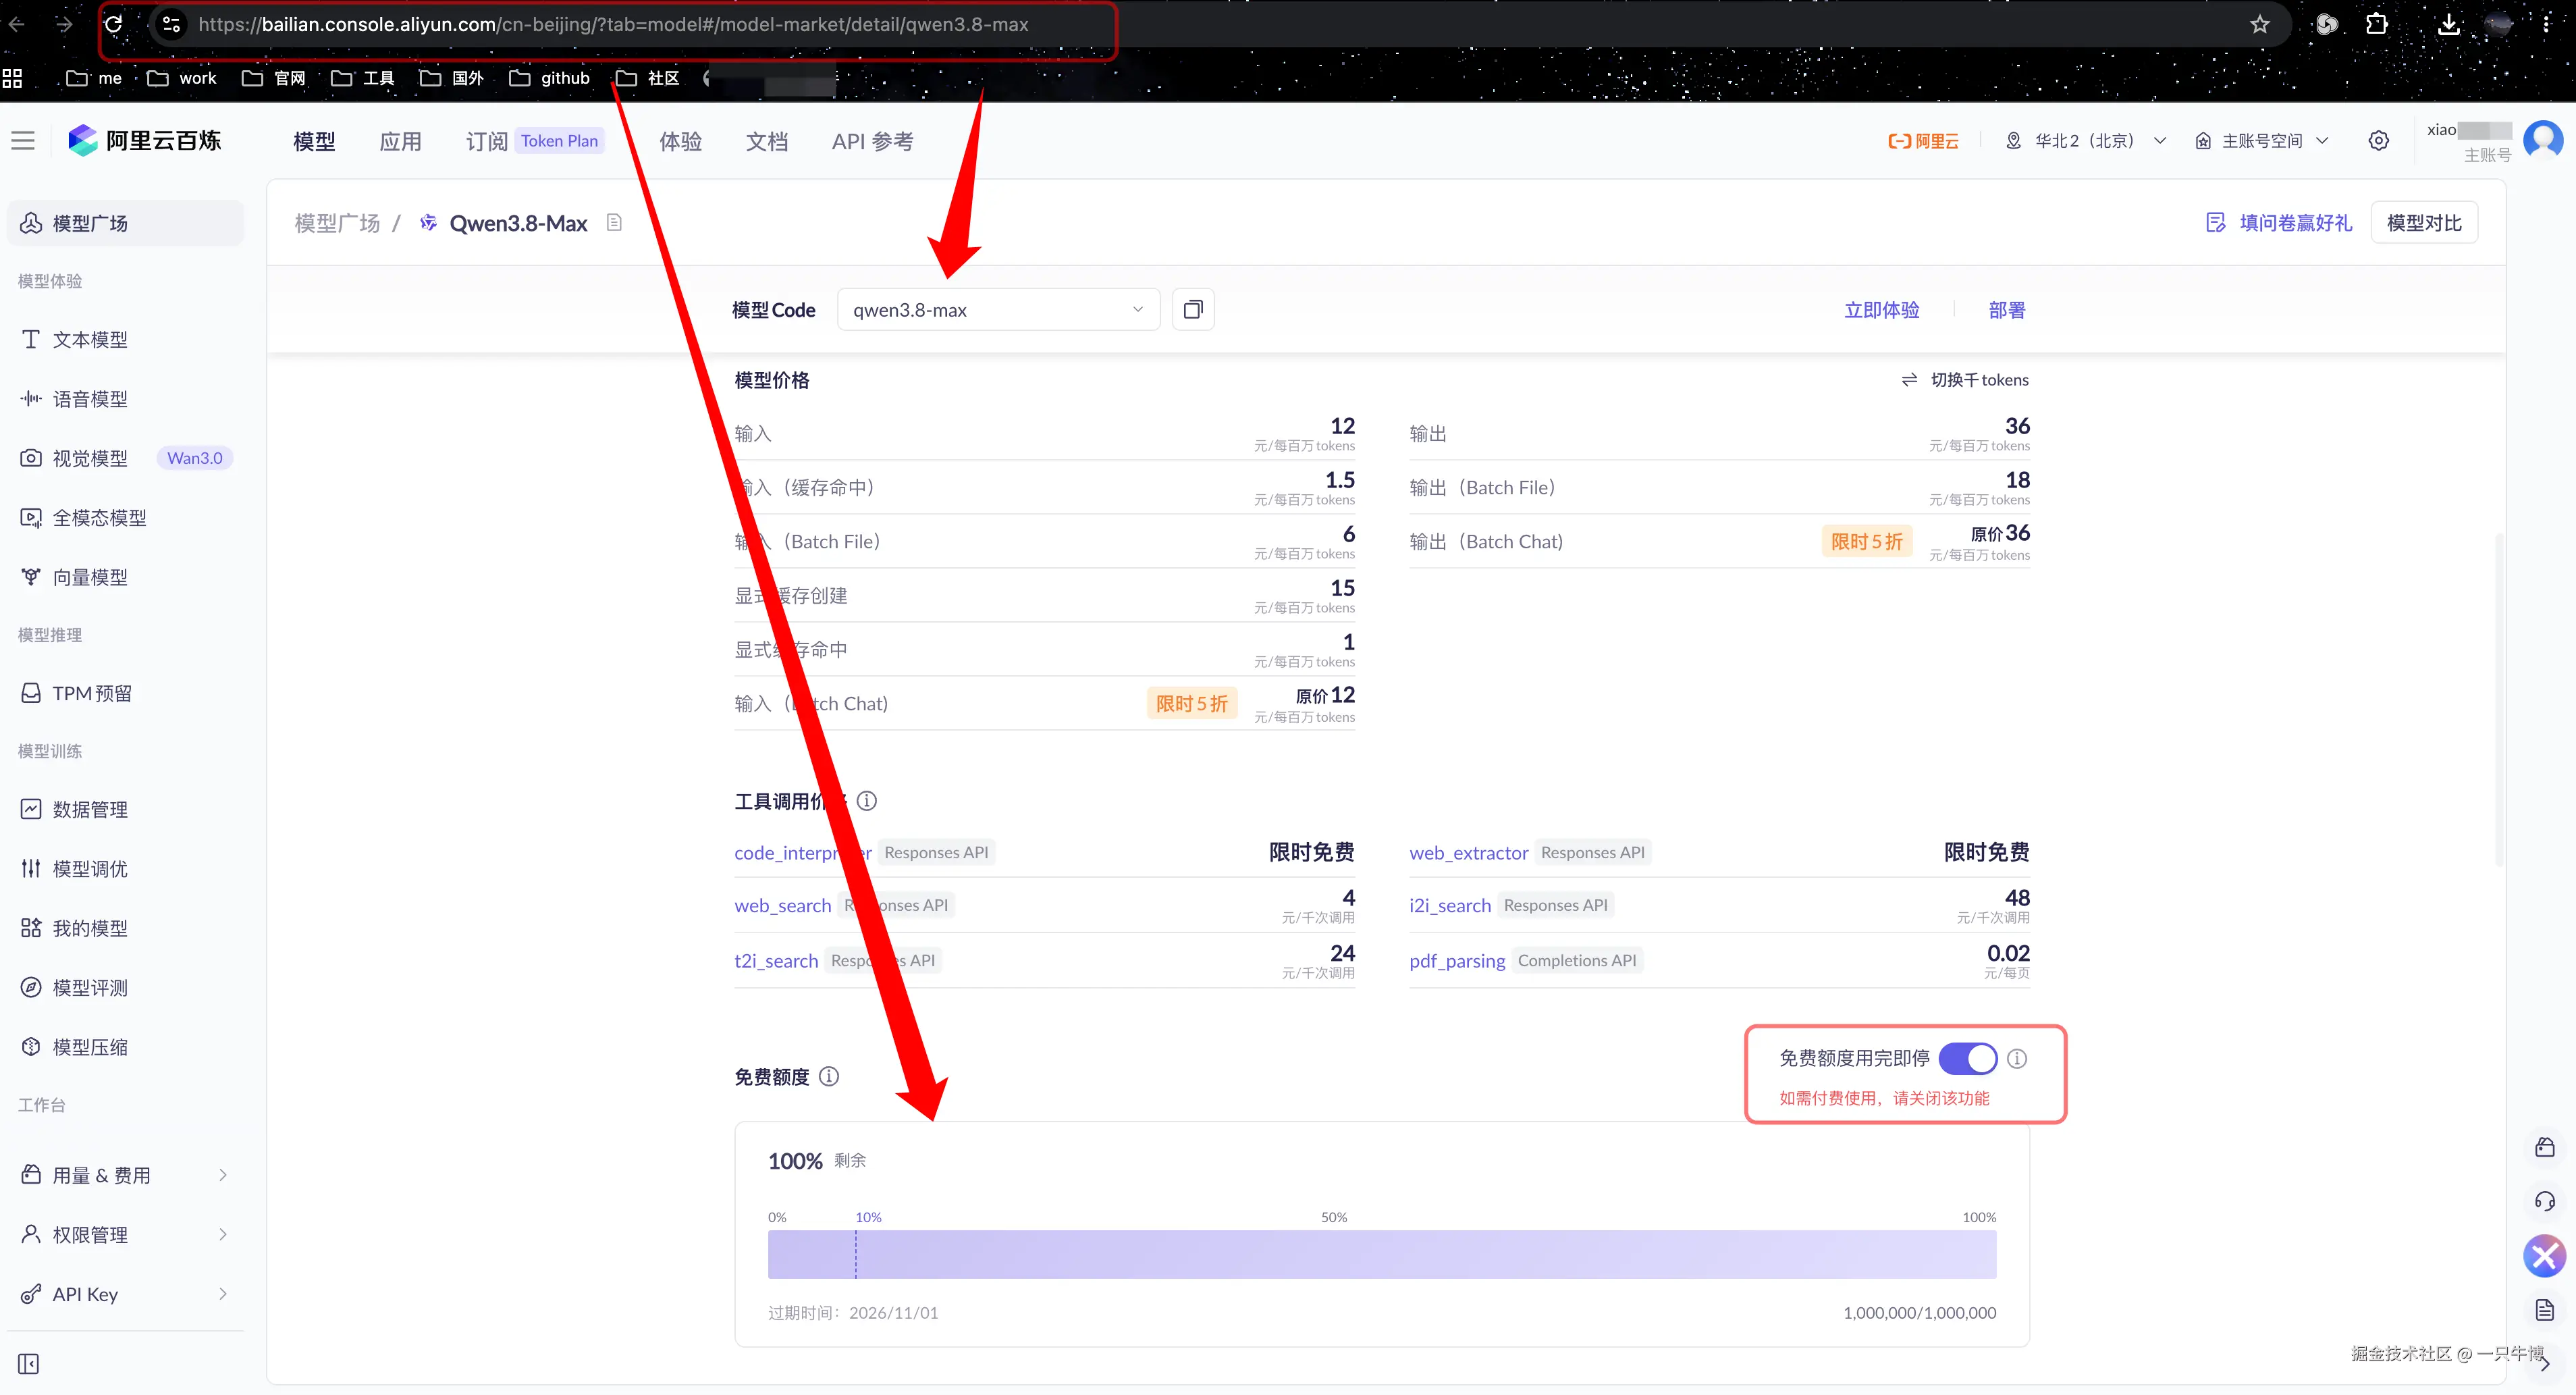Open the browser three-dot menu
This screenshot has height=1395, width=2576.
pyautogui.click(x=2546, y=24)
